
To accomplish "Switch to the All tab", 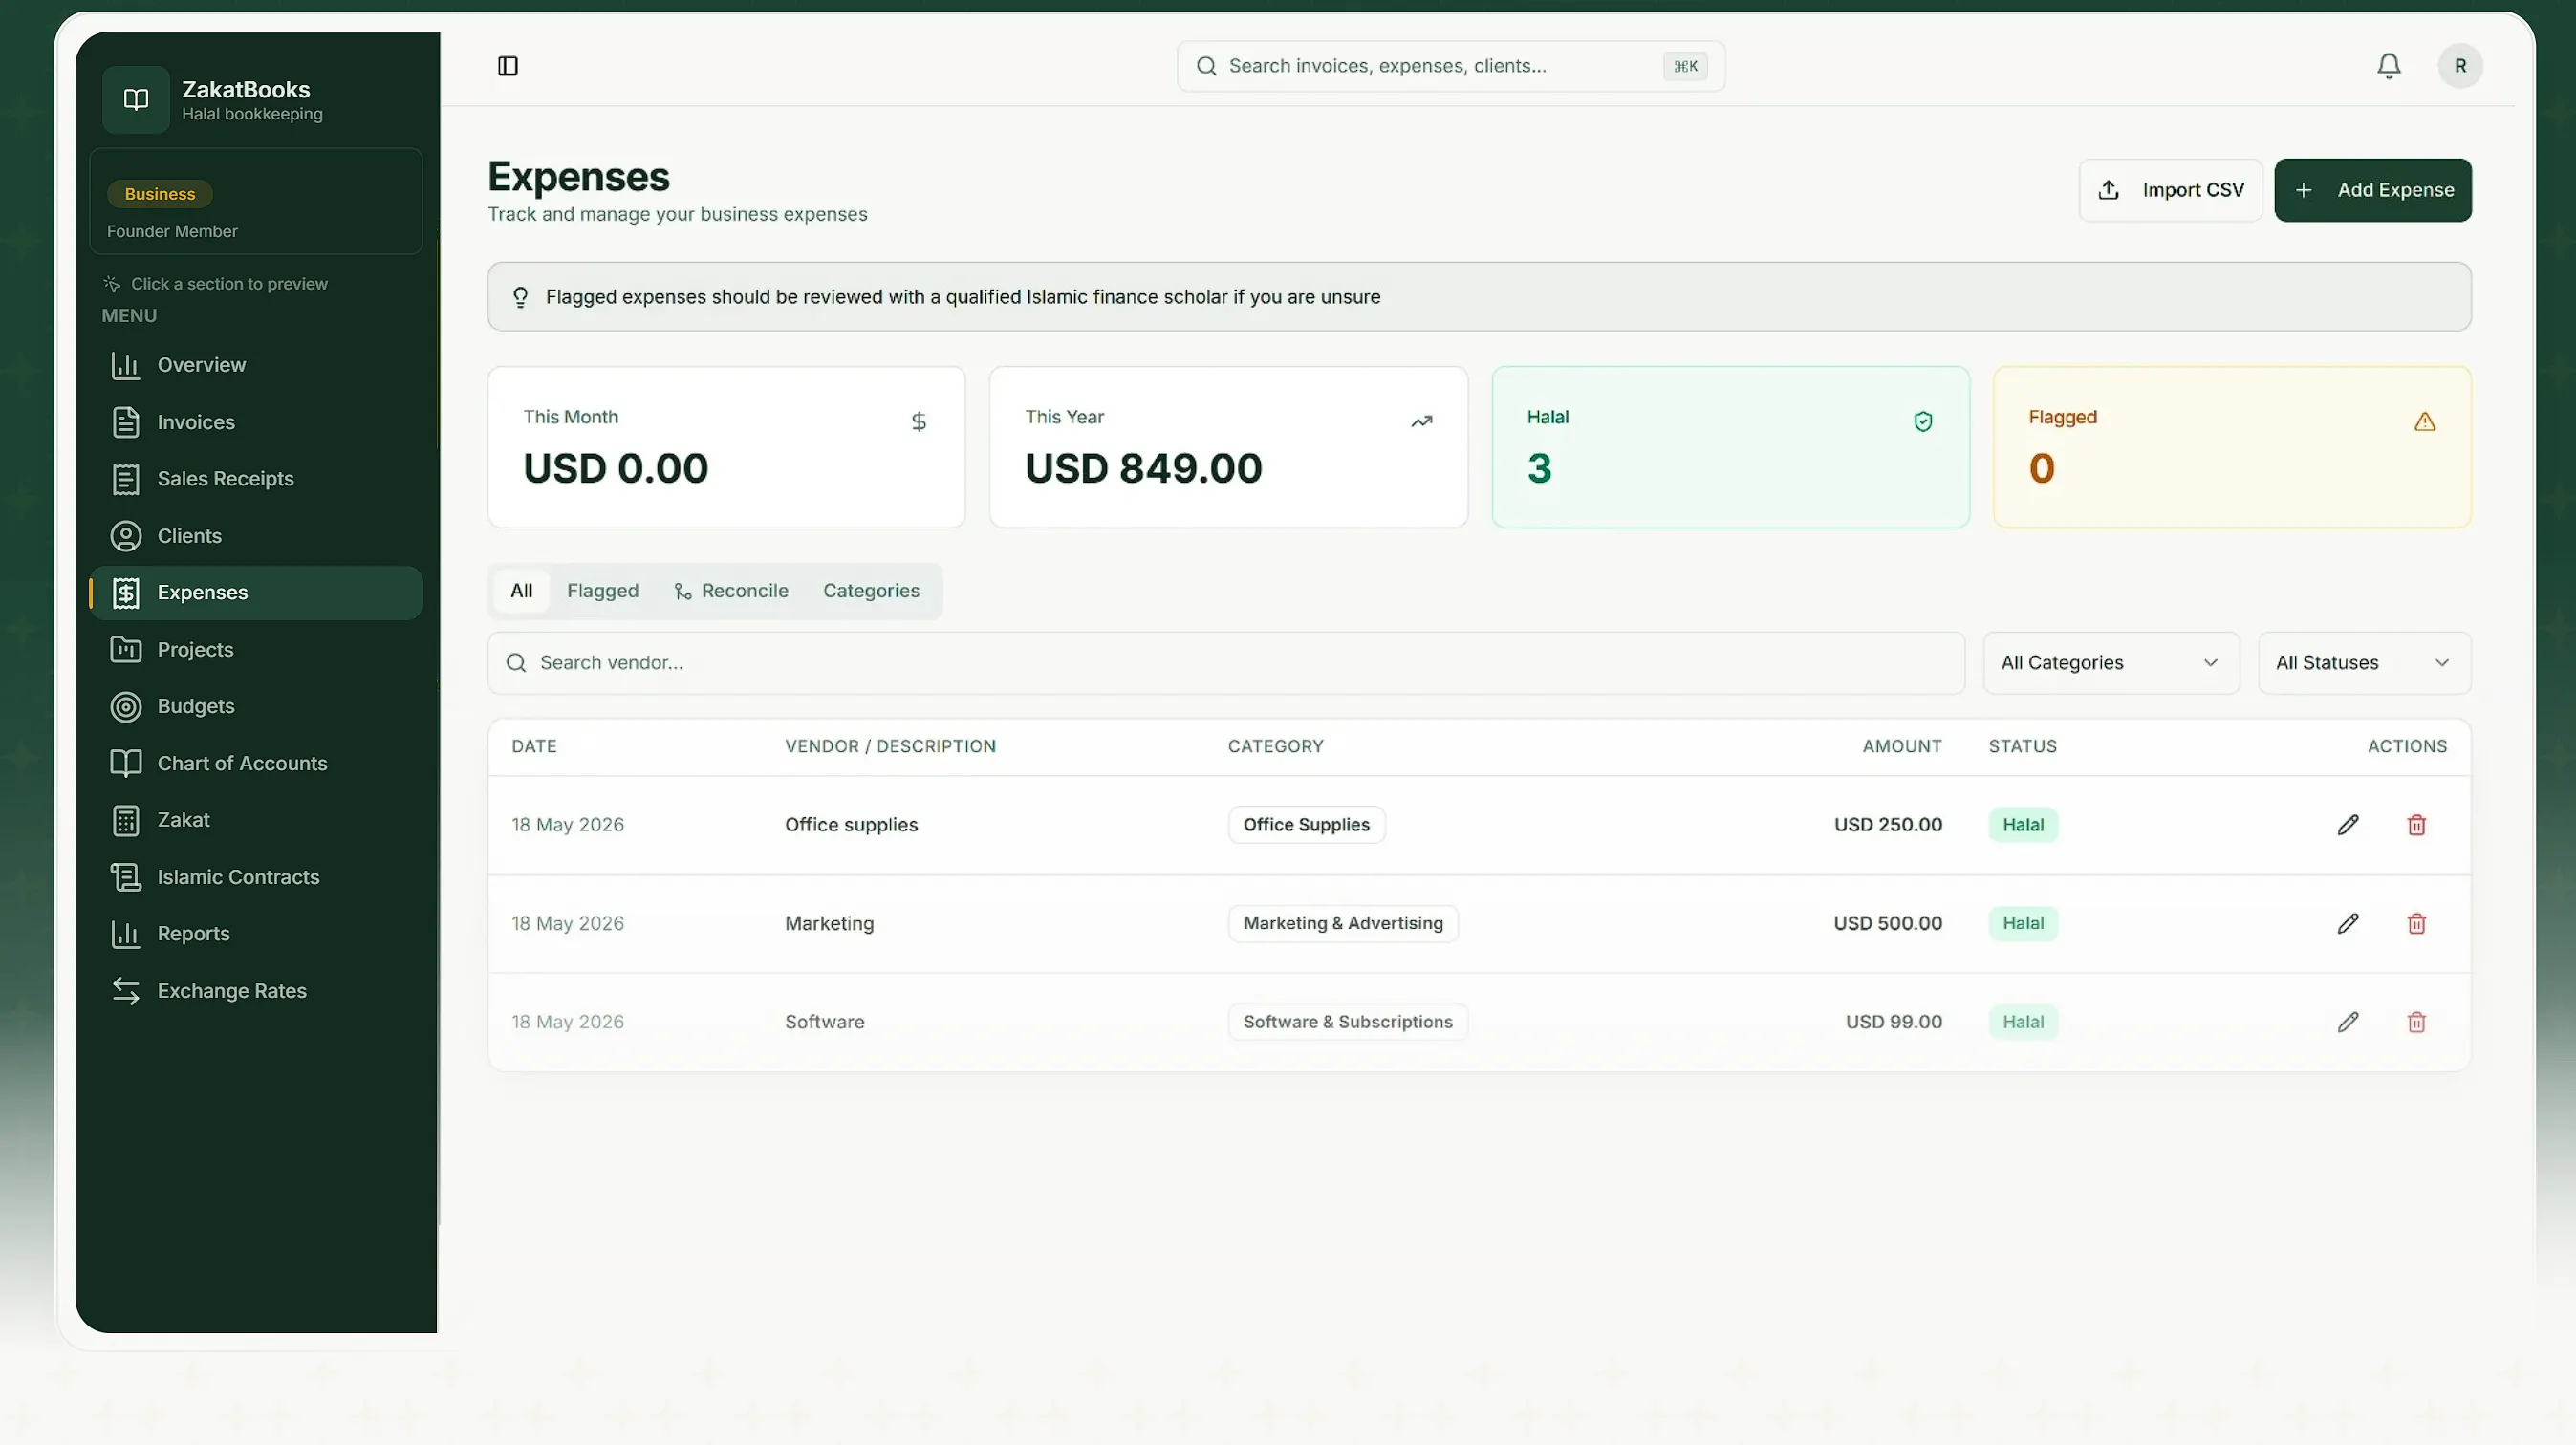I will (x=521, y=591).
